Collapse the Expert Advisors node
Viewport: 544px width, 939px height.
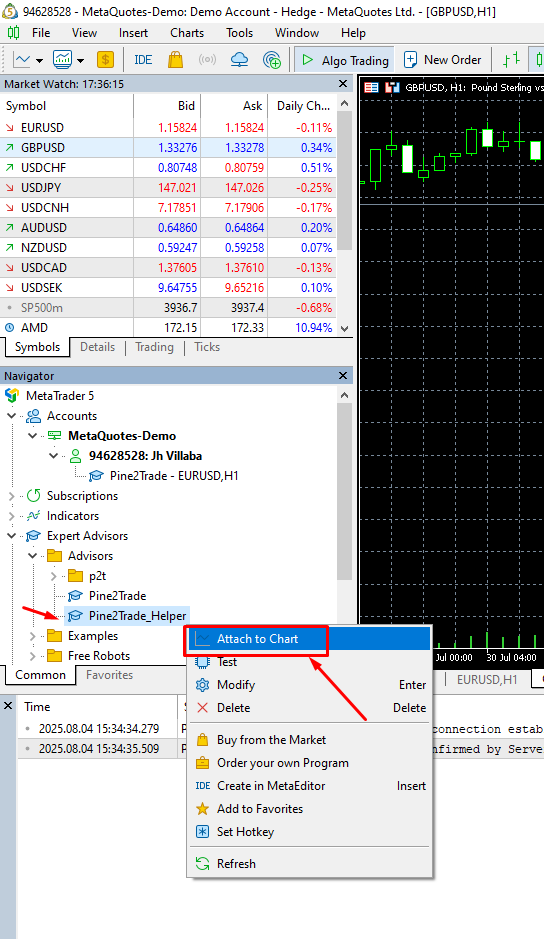coord(11,535)
